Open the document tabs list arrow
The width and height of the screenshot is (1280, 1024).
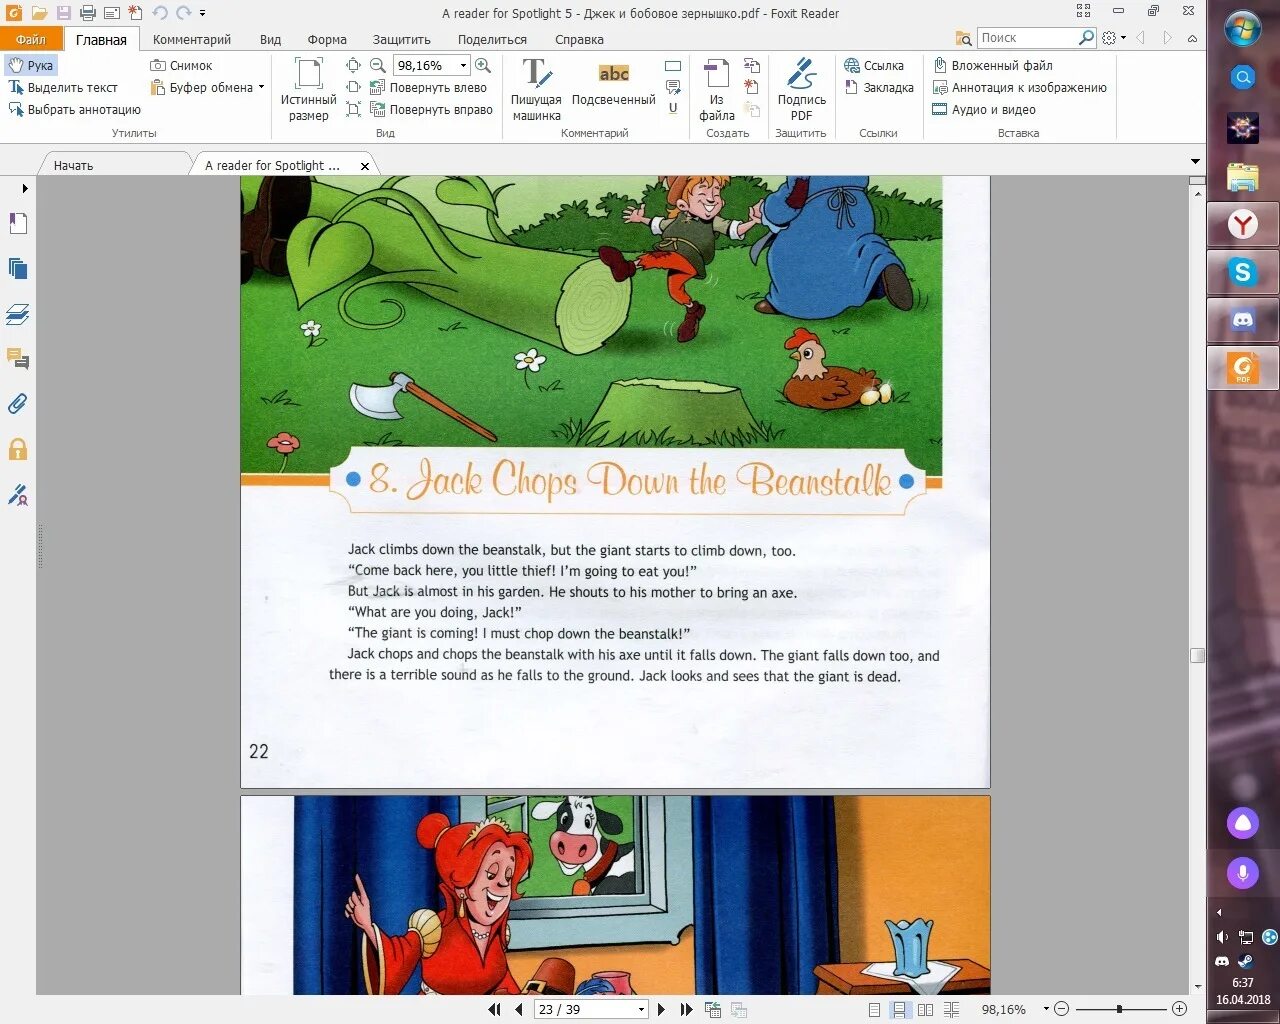click(x=1195, y=161)
